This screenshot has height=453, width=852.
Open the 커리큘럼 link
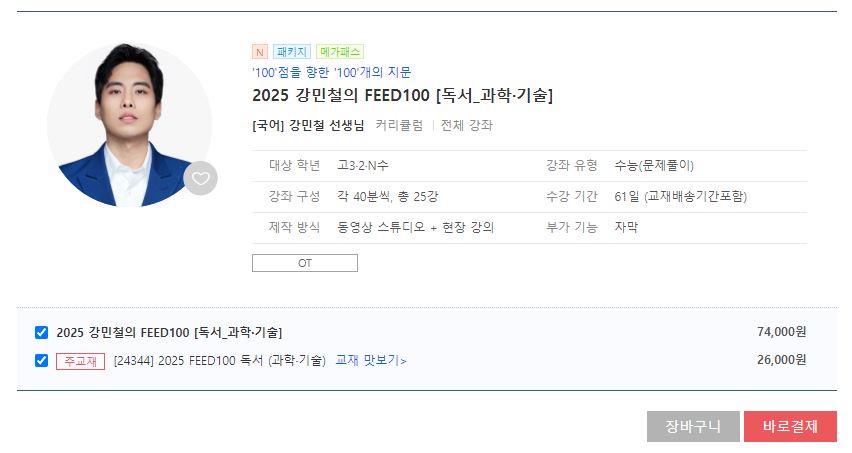[x=399, y=125]
